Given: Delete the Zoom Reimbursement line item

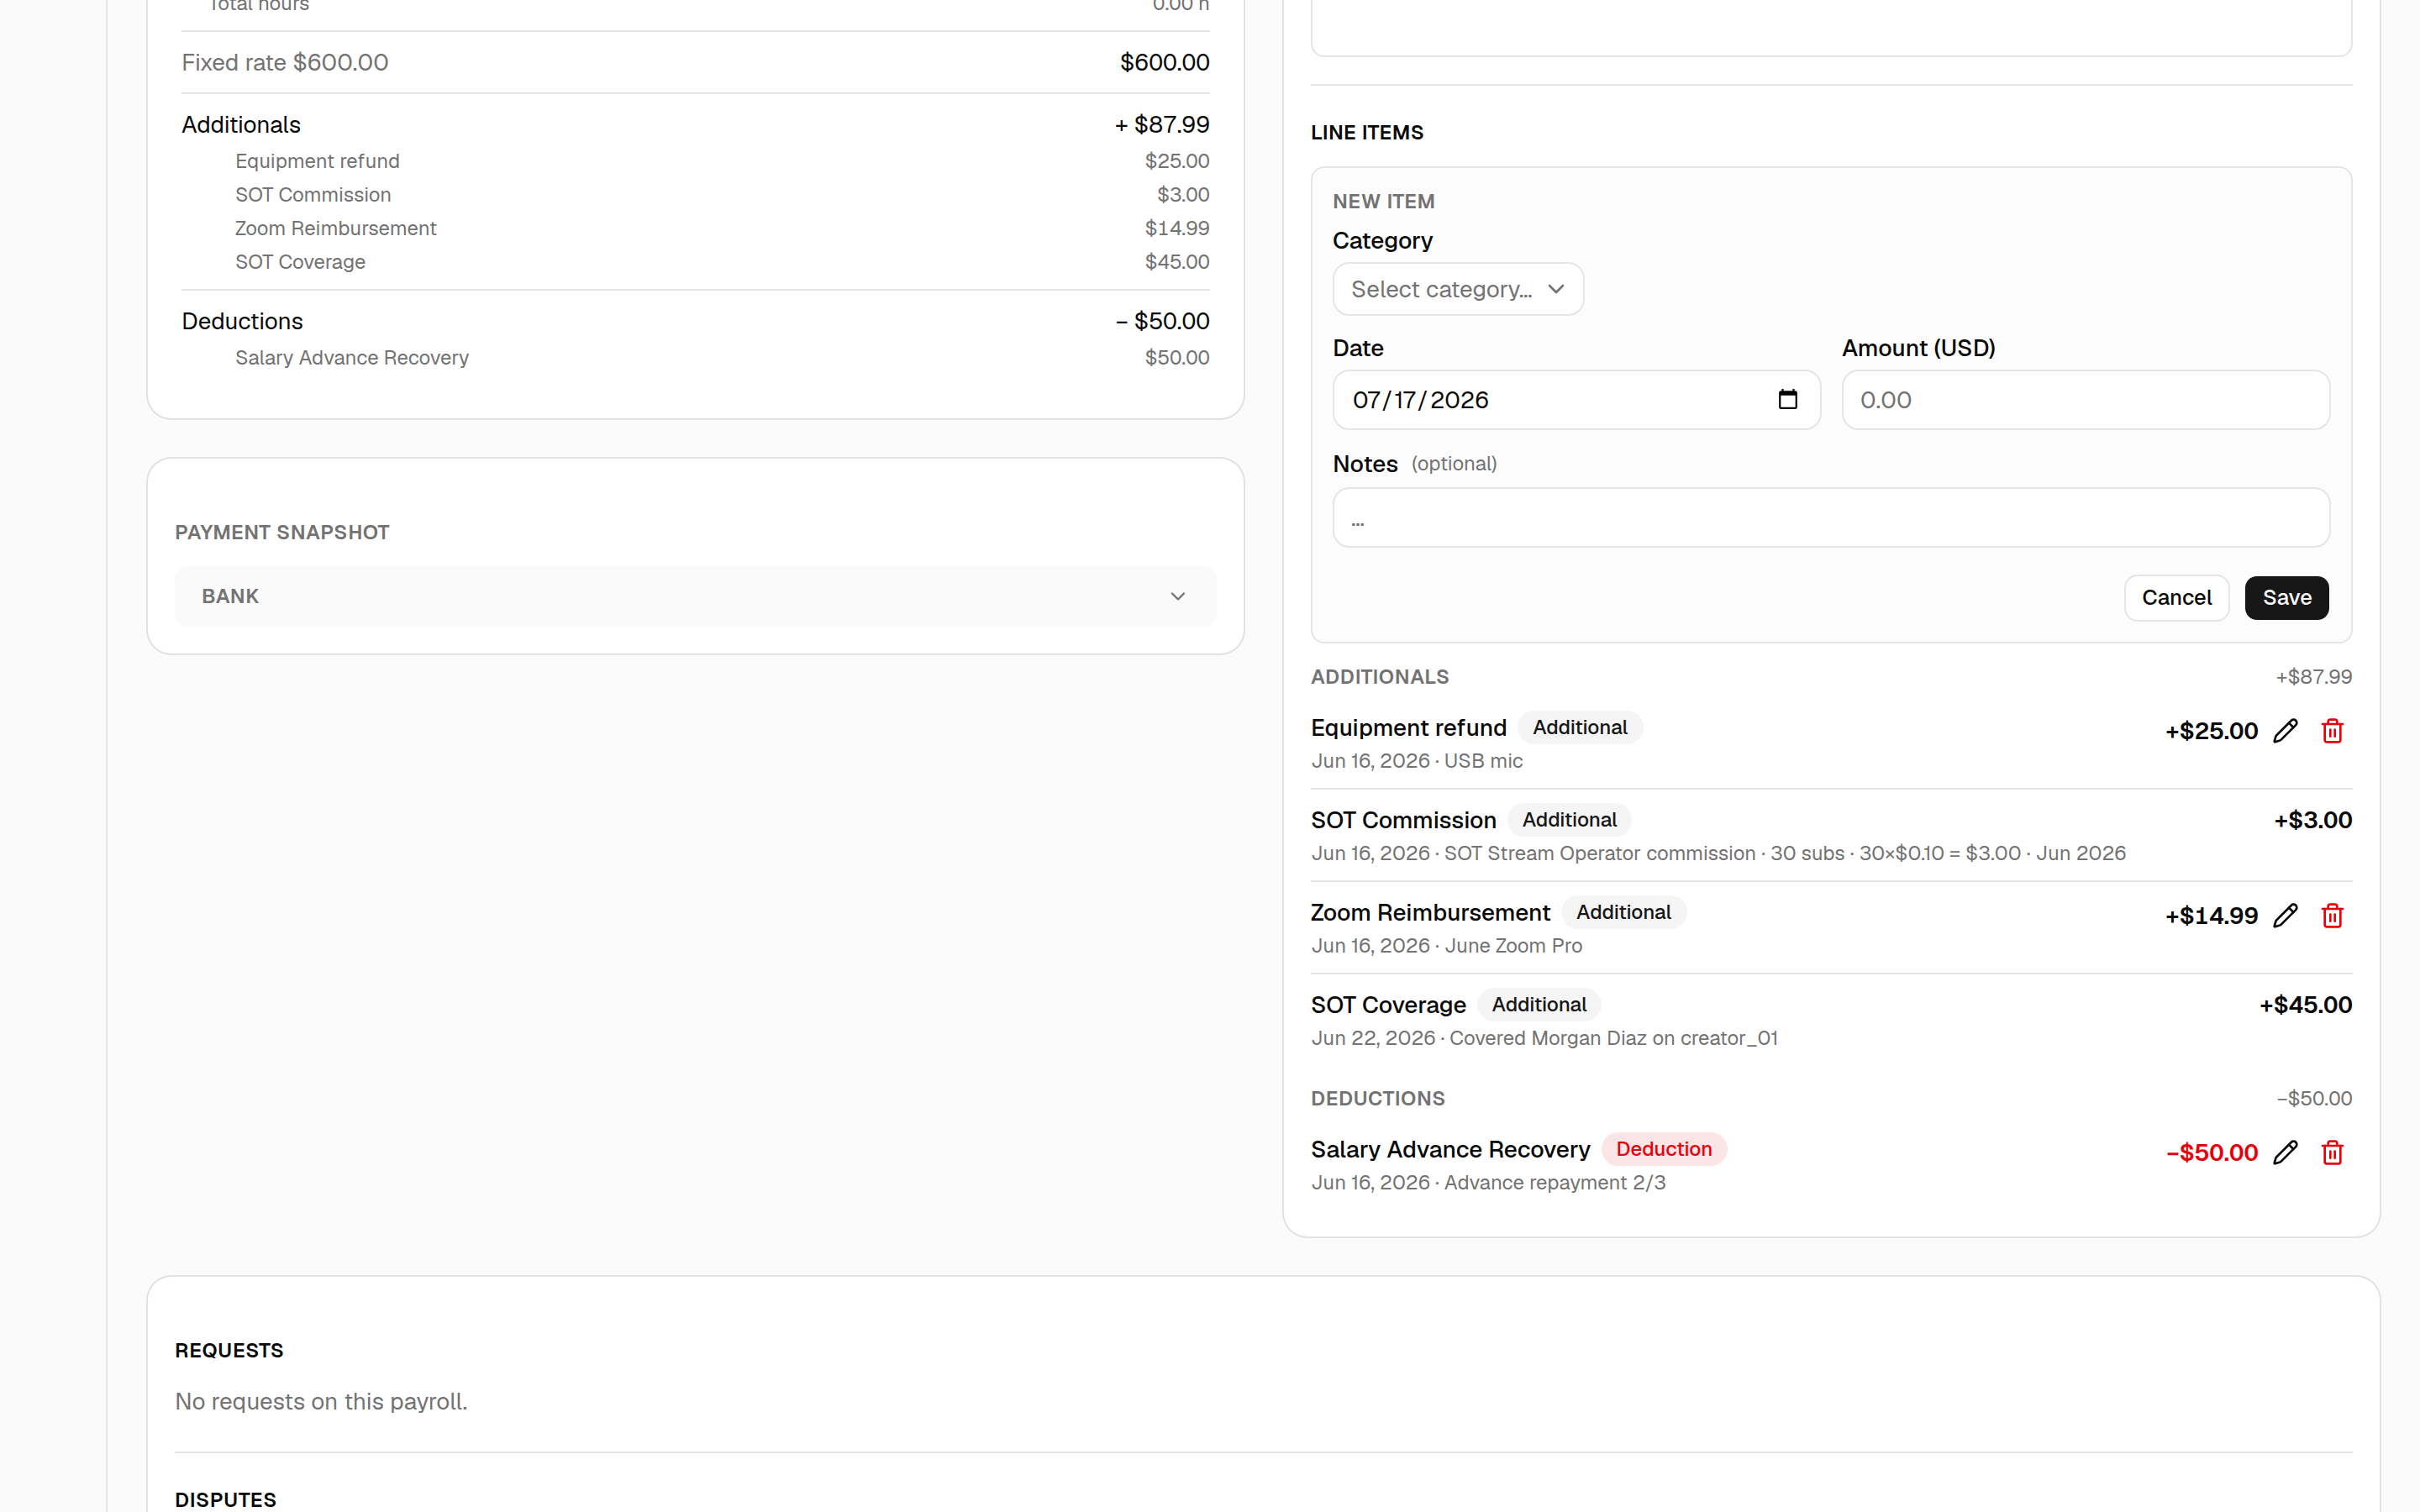Looking at the screenshot, I should [x=2332, y=916].
